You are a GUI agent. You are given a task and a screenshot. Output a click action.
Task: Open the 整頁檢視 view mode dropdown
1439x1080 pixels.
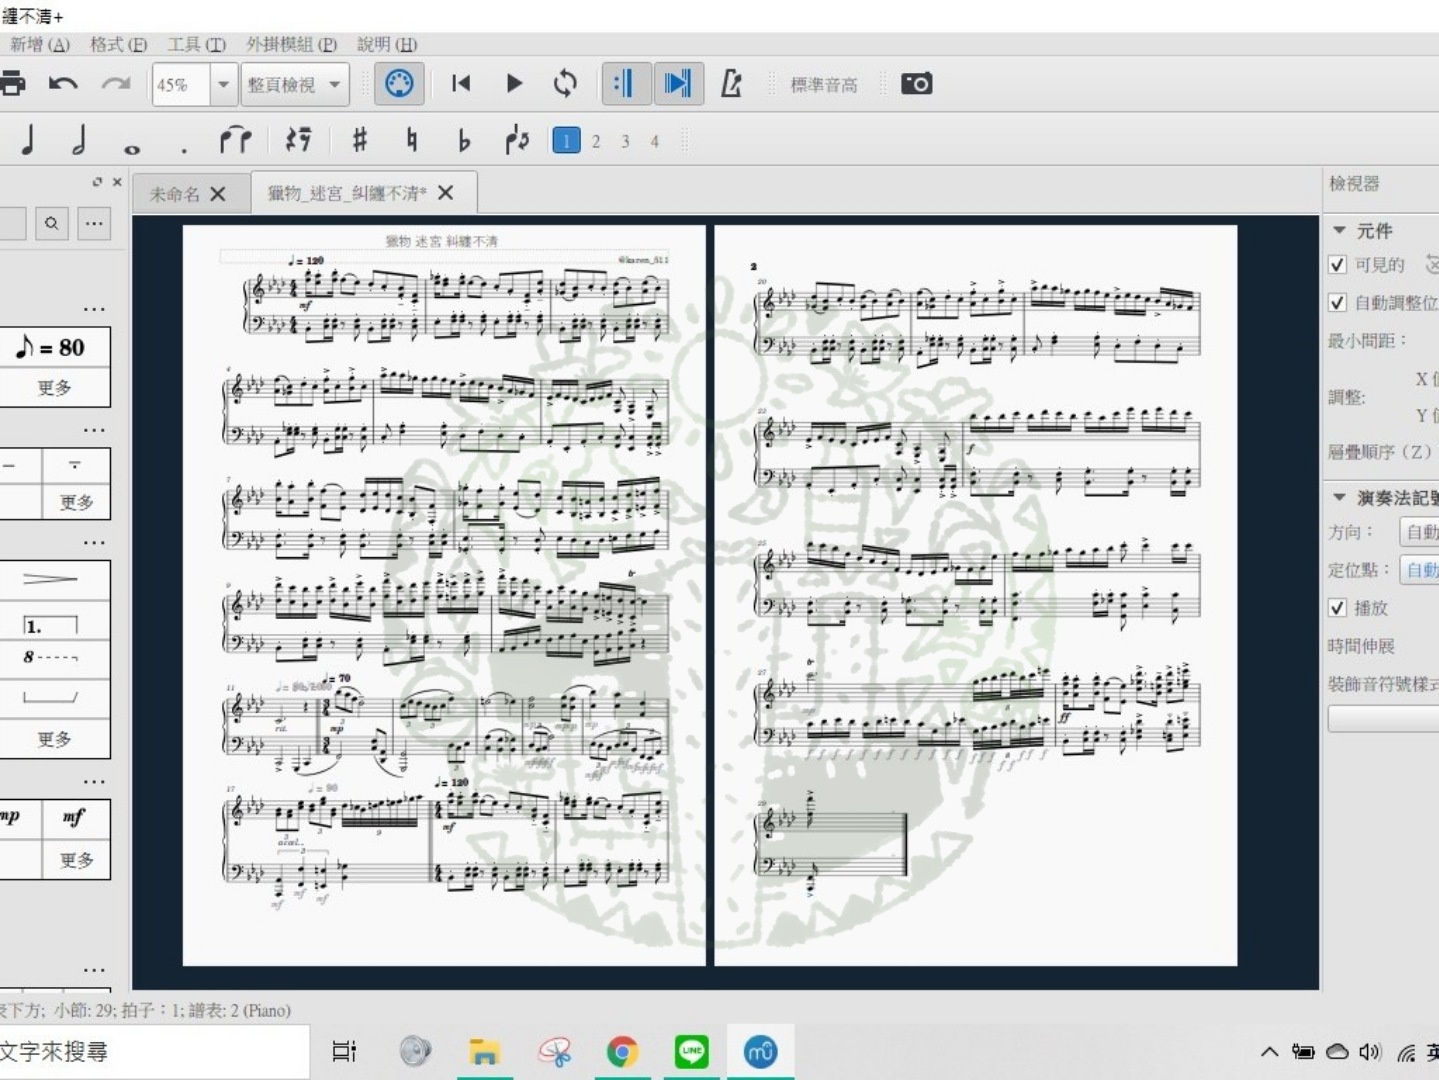click(x=295, y=85)
